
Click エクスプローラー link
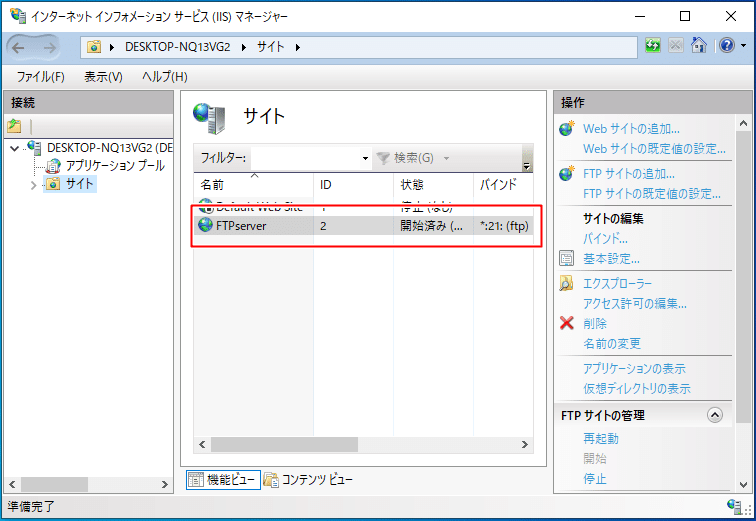click(x=617, y=283)
